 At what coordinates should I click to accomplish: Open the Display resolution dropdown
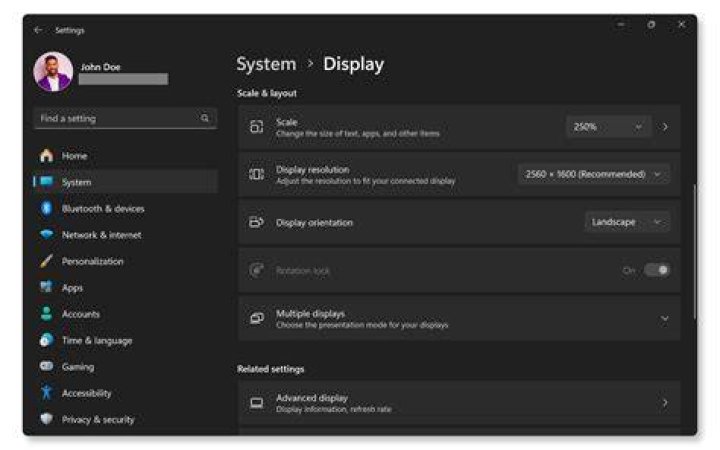point(593,174)
